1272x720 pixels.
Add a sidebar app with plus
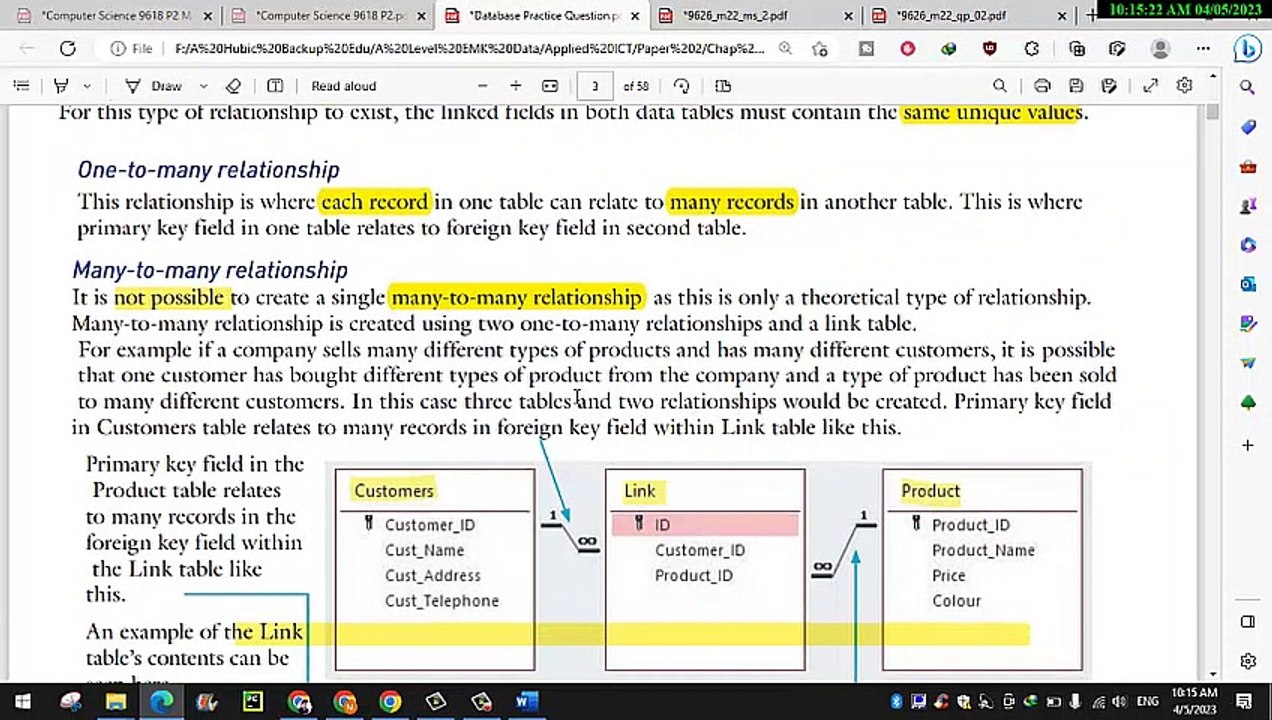[x=1247, y=445]
